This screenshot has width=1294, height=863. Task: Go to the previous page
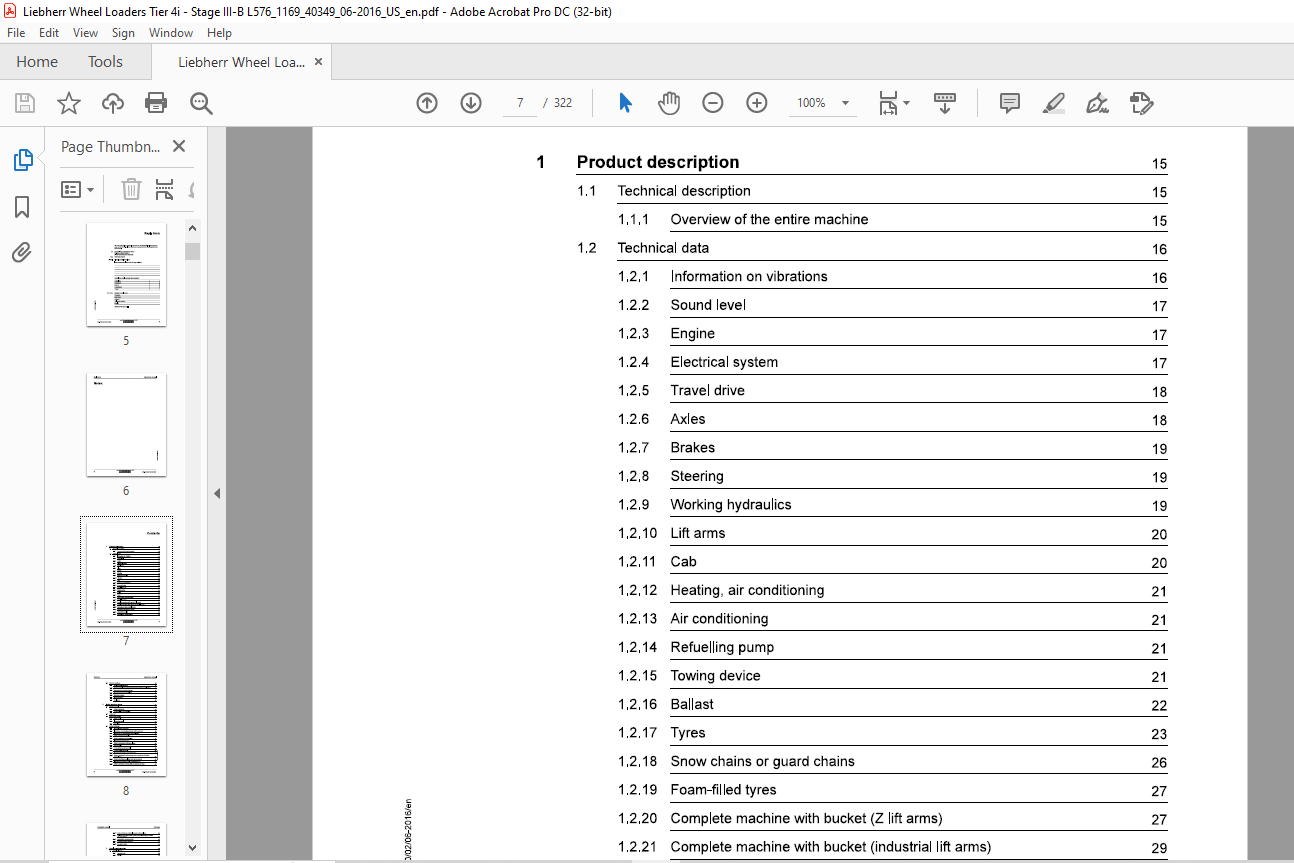pos(427,103)
